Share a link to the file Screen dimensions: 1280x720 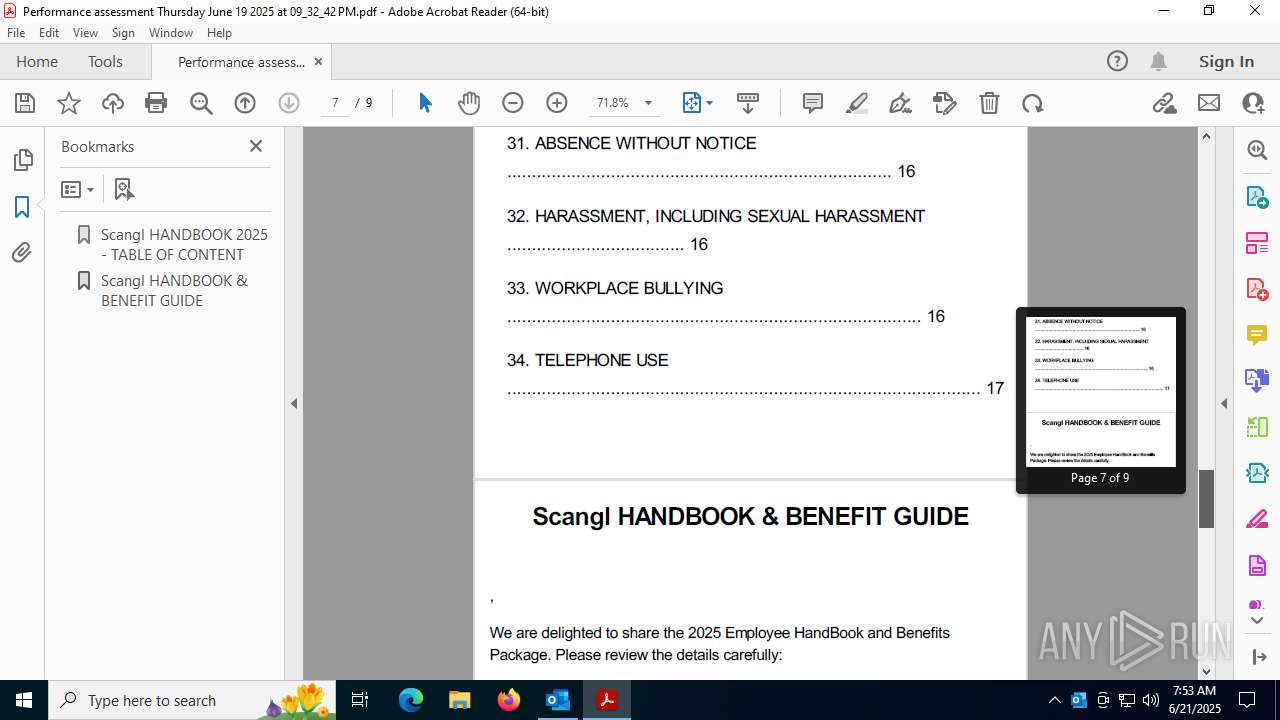(x=1165, y=103)
